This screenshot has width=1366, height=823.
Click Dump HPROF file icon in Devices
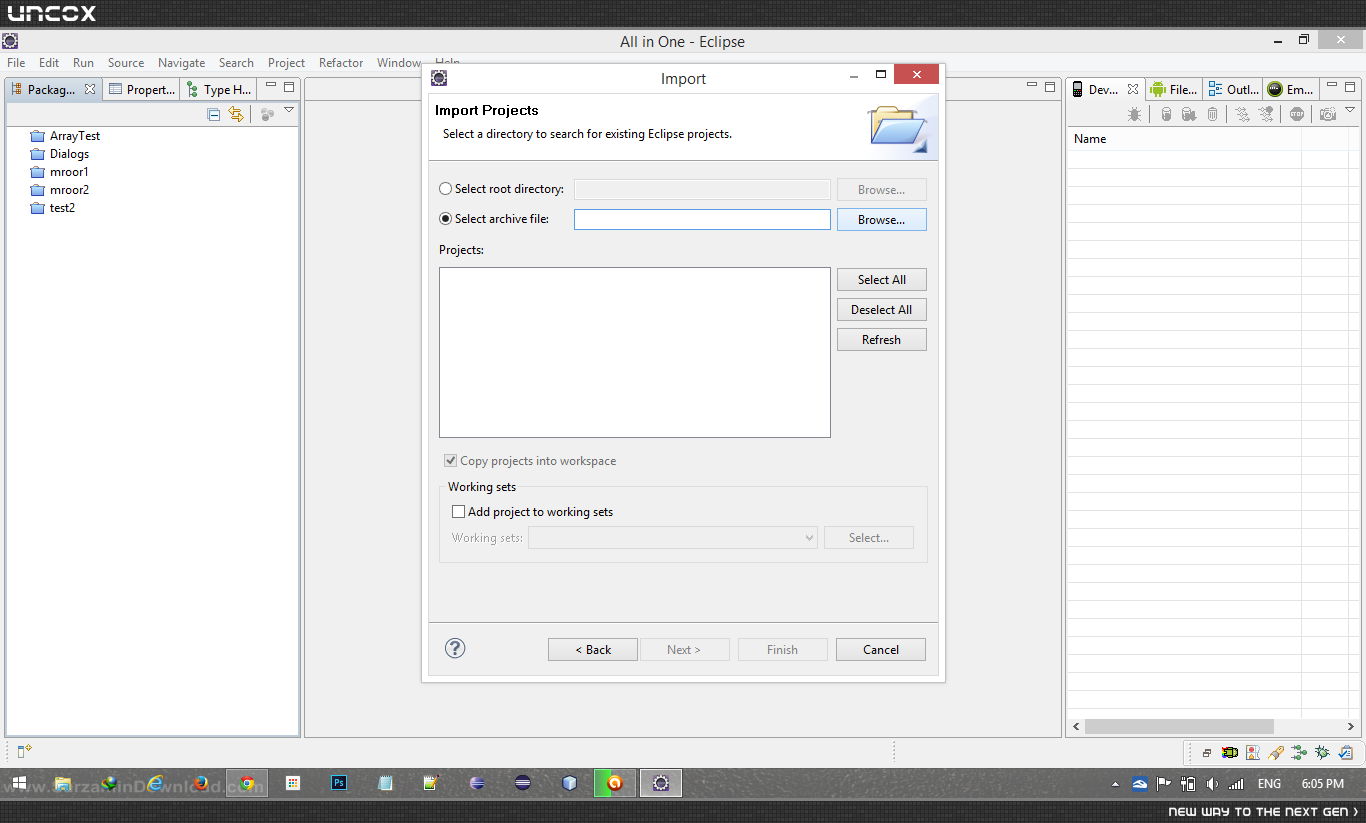pyautogui.click(x=1189, y=115)
